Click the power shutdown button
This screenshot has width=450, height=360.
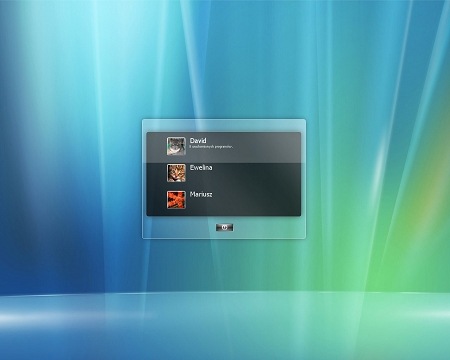point(224,227)
